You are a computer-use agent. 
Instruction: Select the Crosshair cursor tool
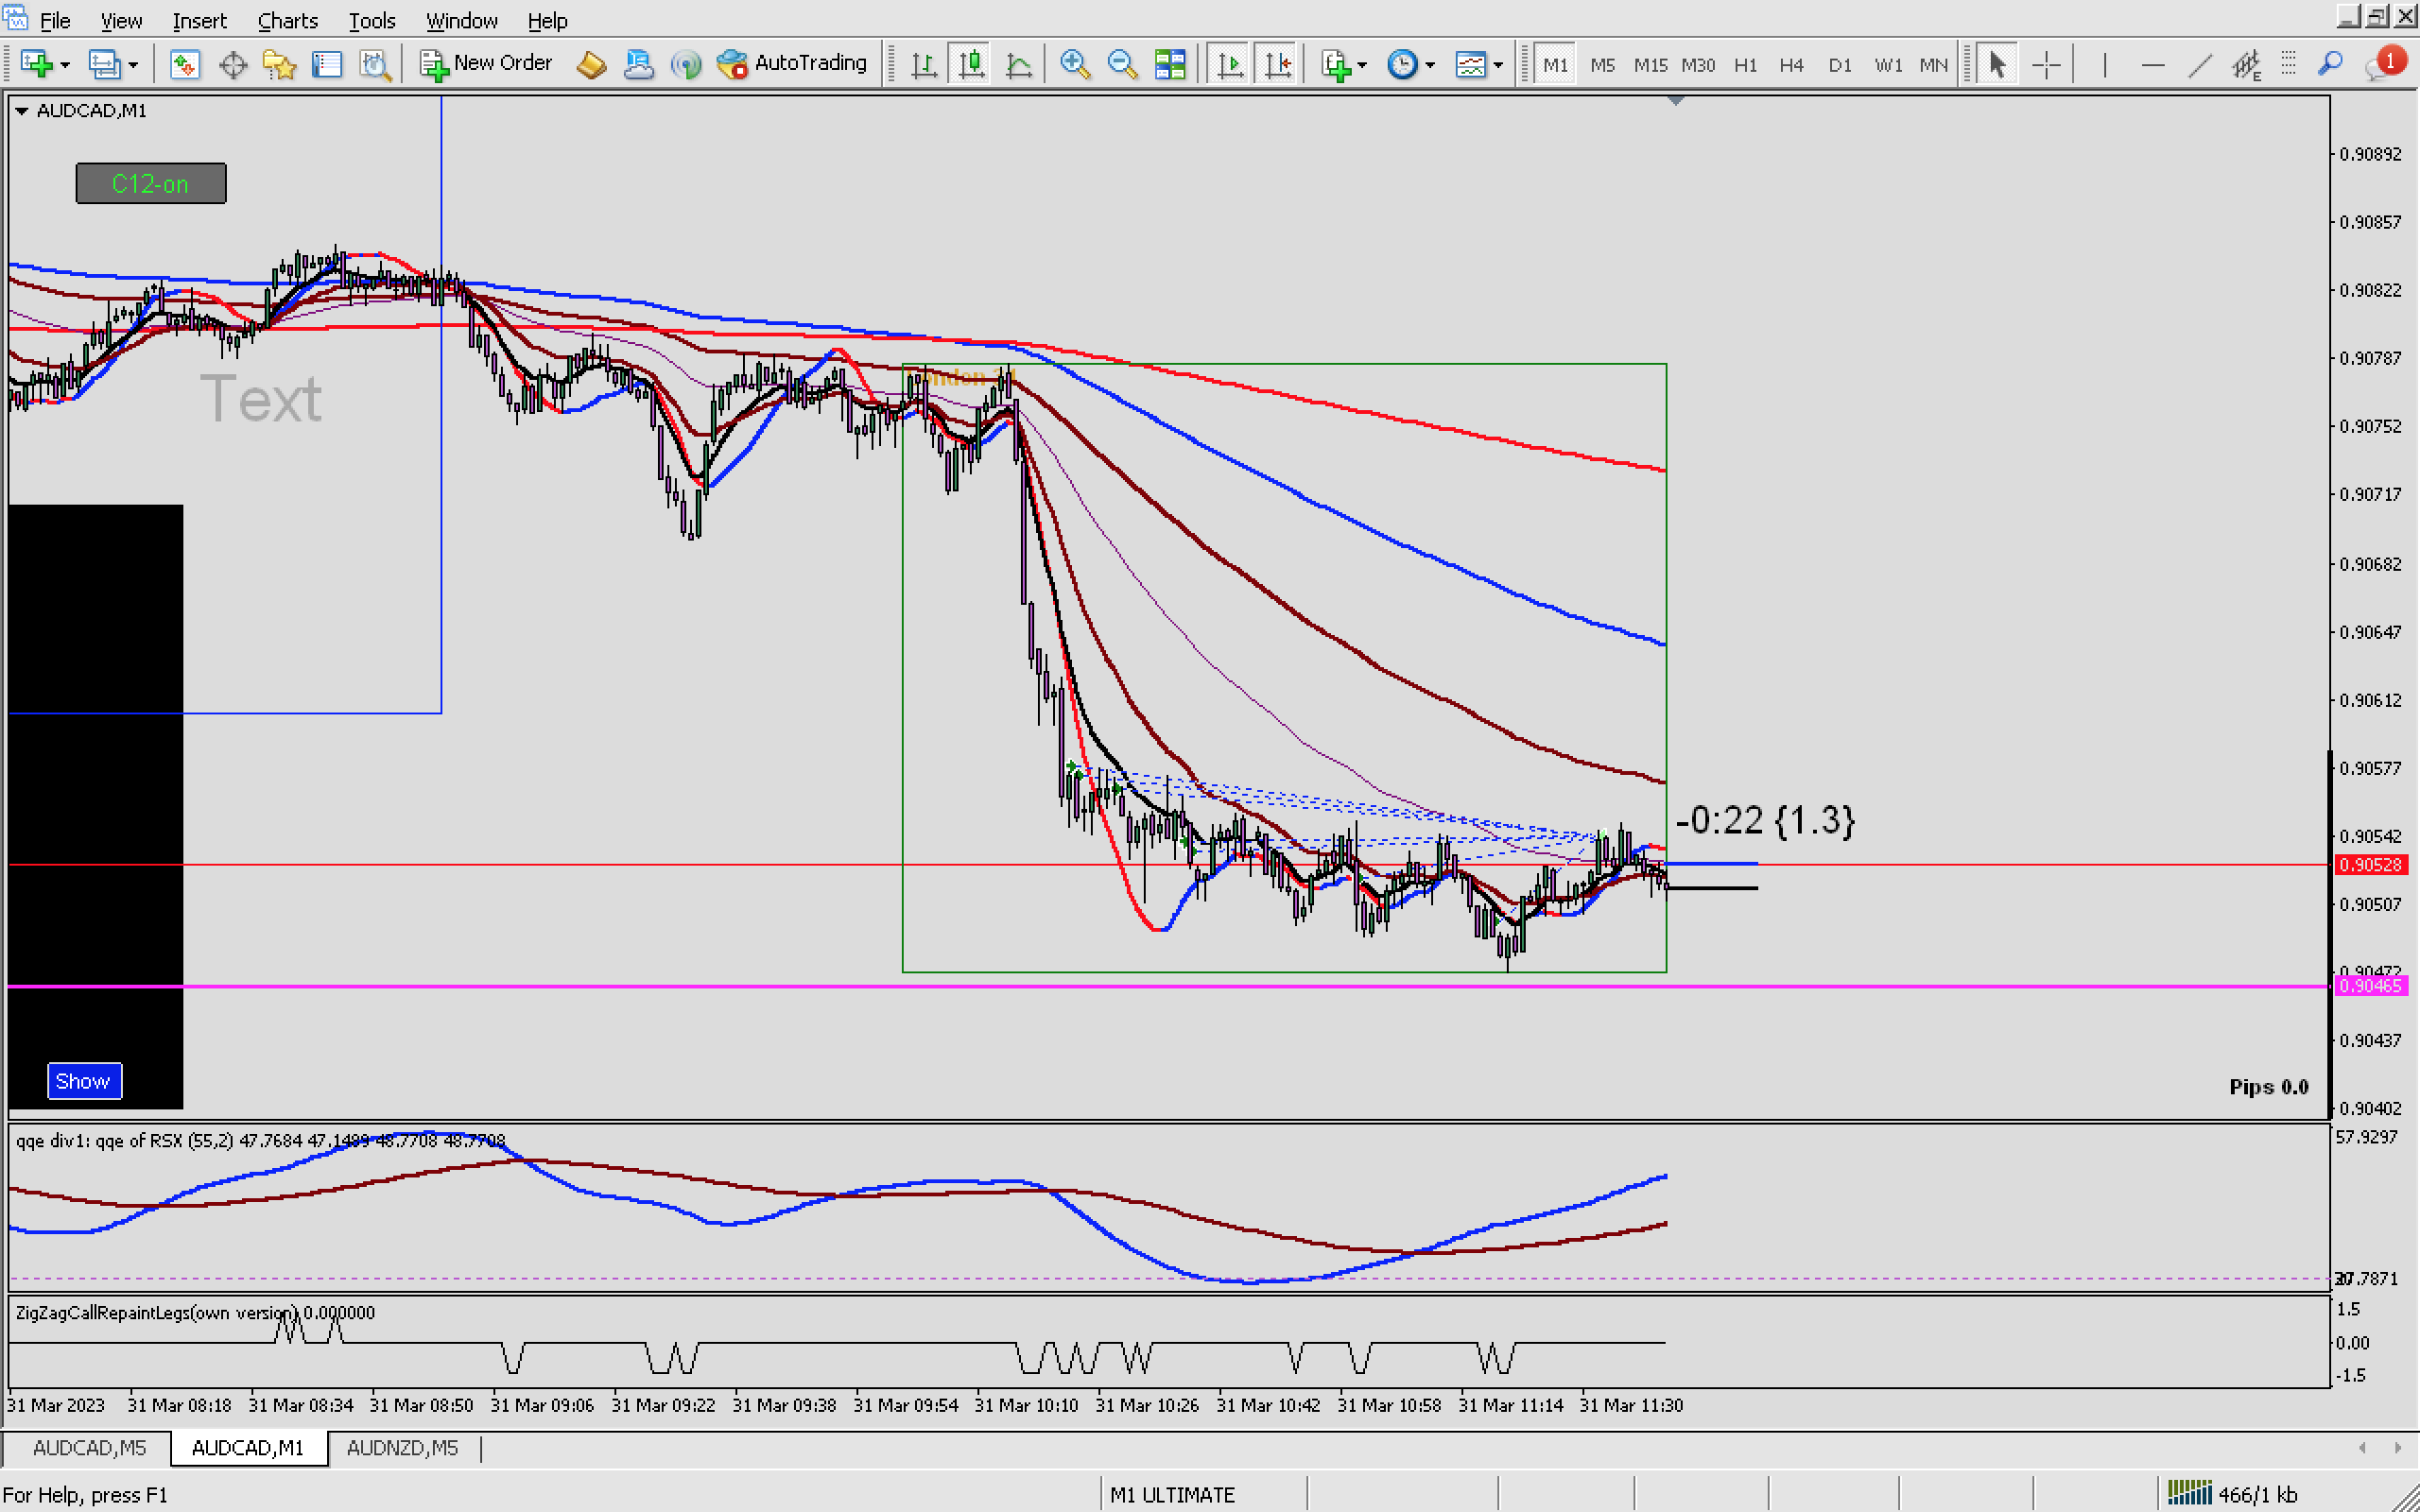coord(2046,65)
